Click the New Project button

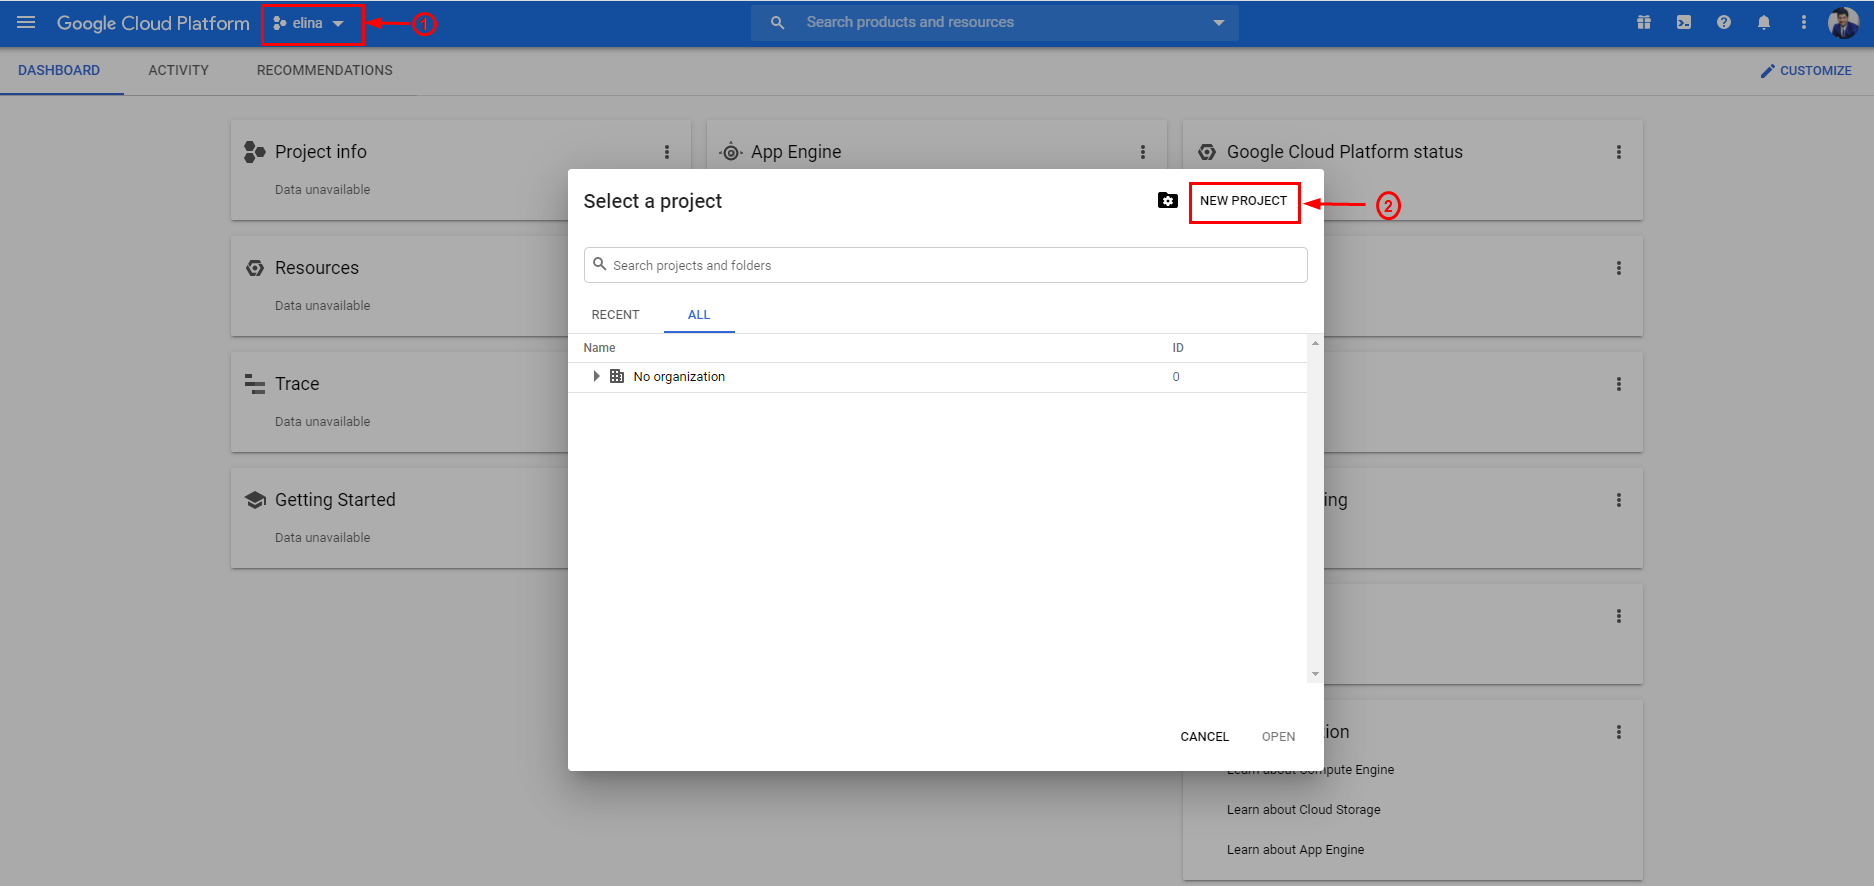click(1244, 201)
